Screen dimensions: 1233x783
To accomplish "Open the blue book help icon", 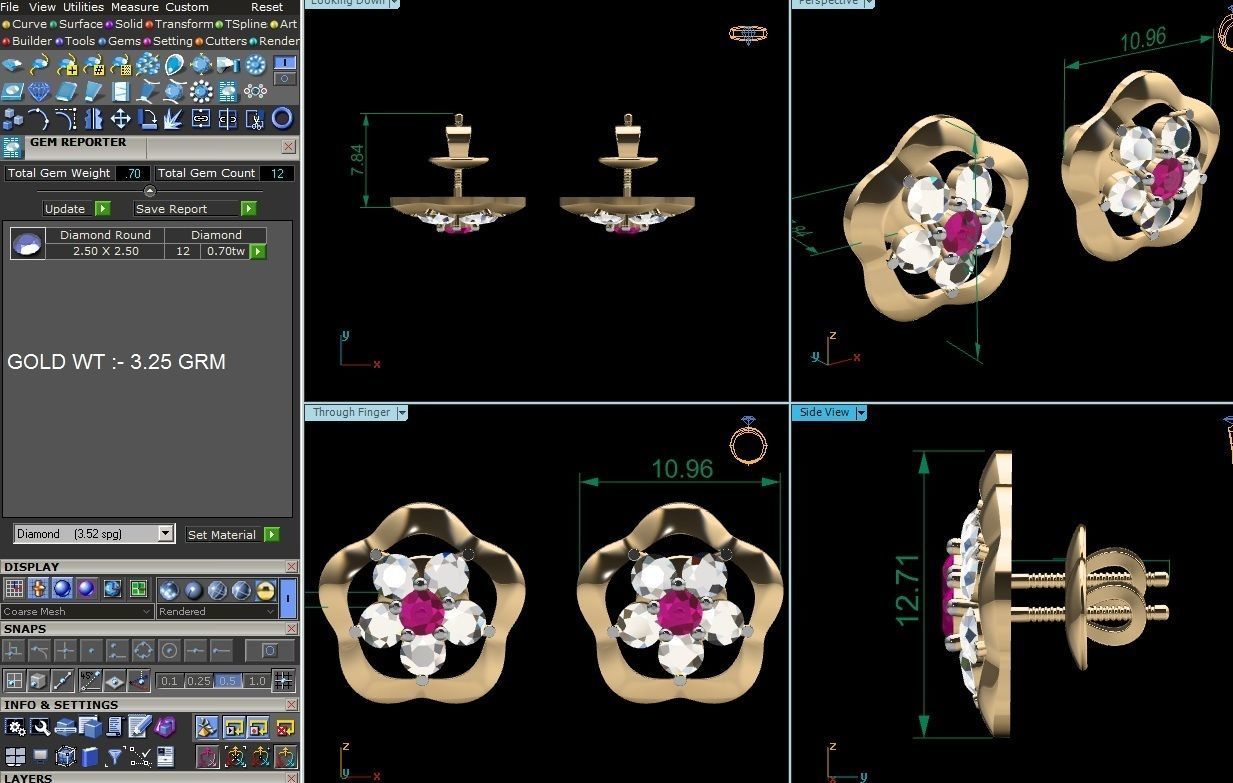I will tap(90, 757).
